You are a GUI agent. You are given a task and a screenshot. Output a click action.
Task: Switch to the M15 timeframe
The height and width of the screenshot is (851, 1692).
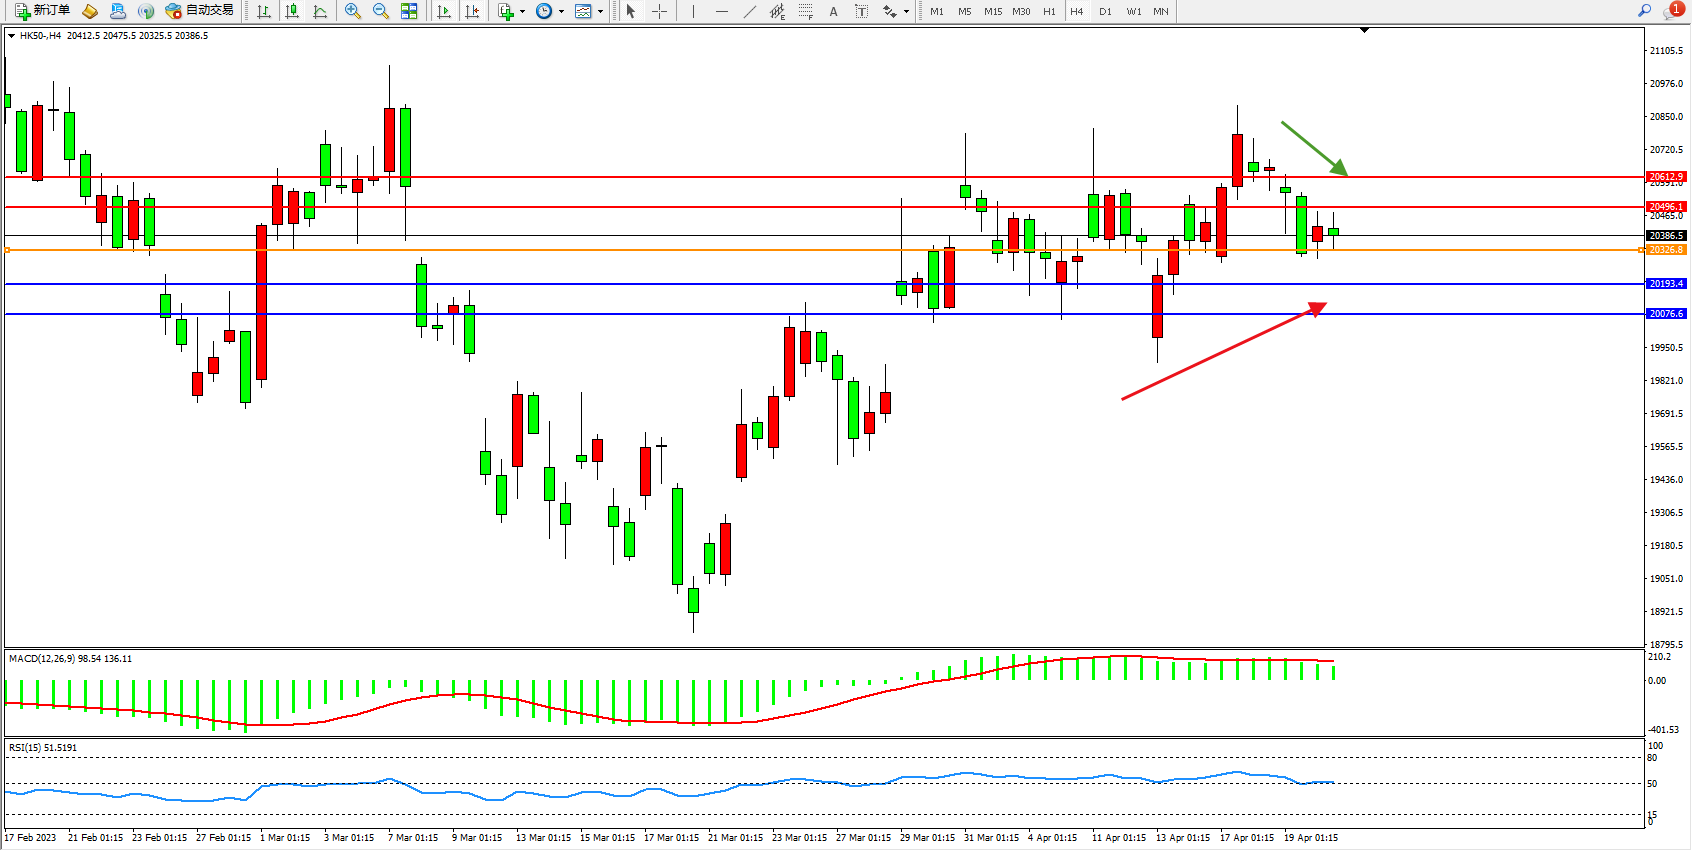(x=992, y=11)
